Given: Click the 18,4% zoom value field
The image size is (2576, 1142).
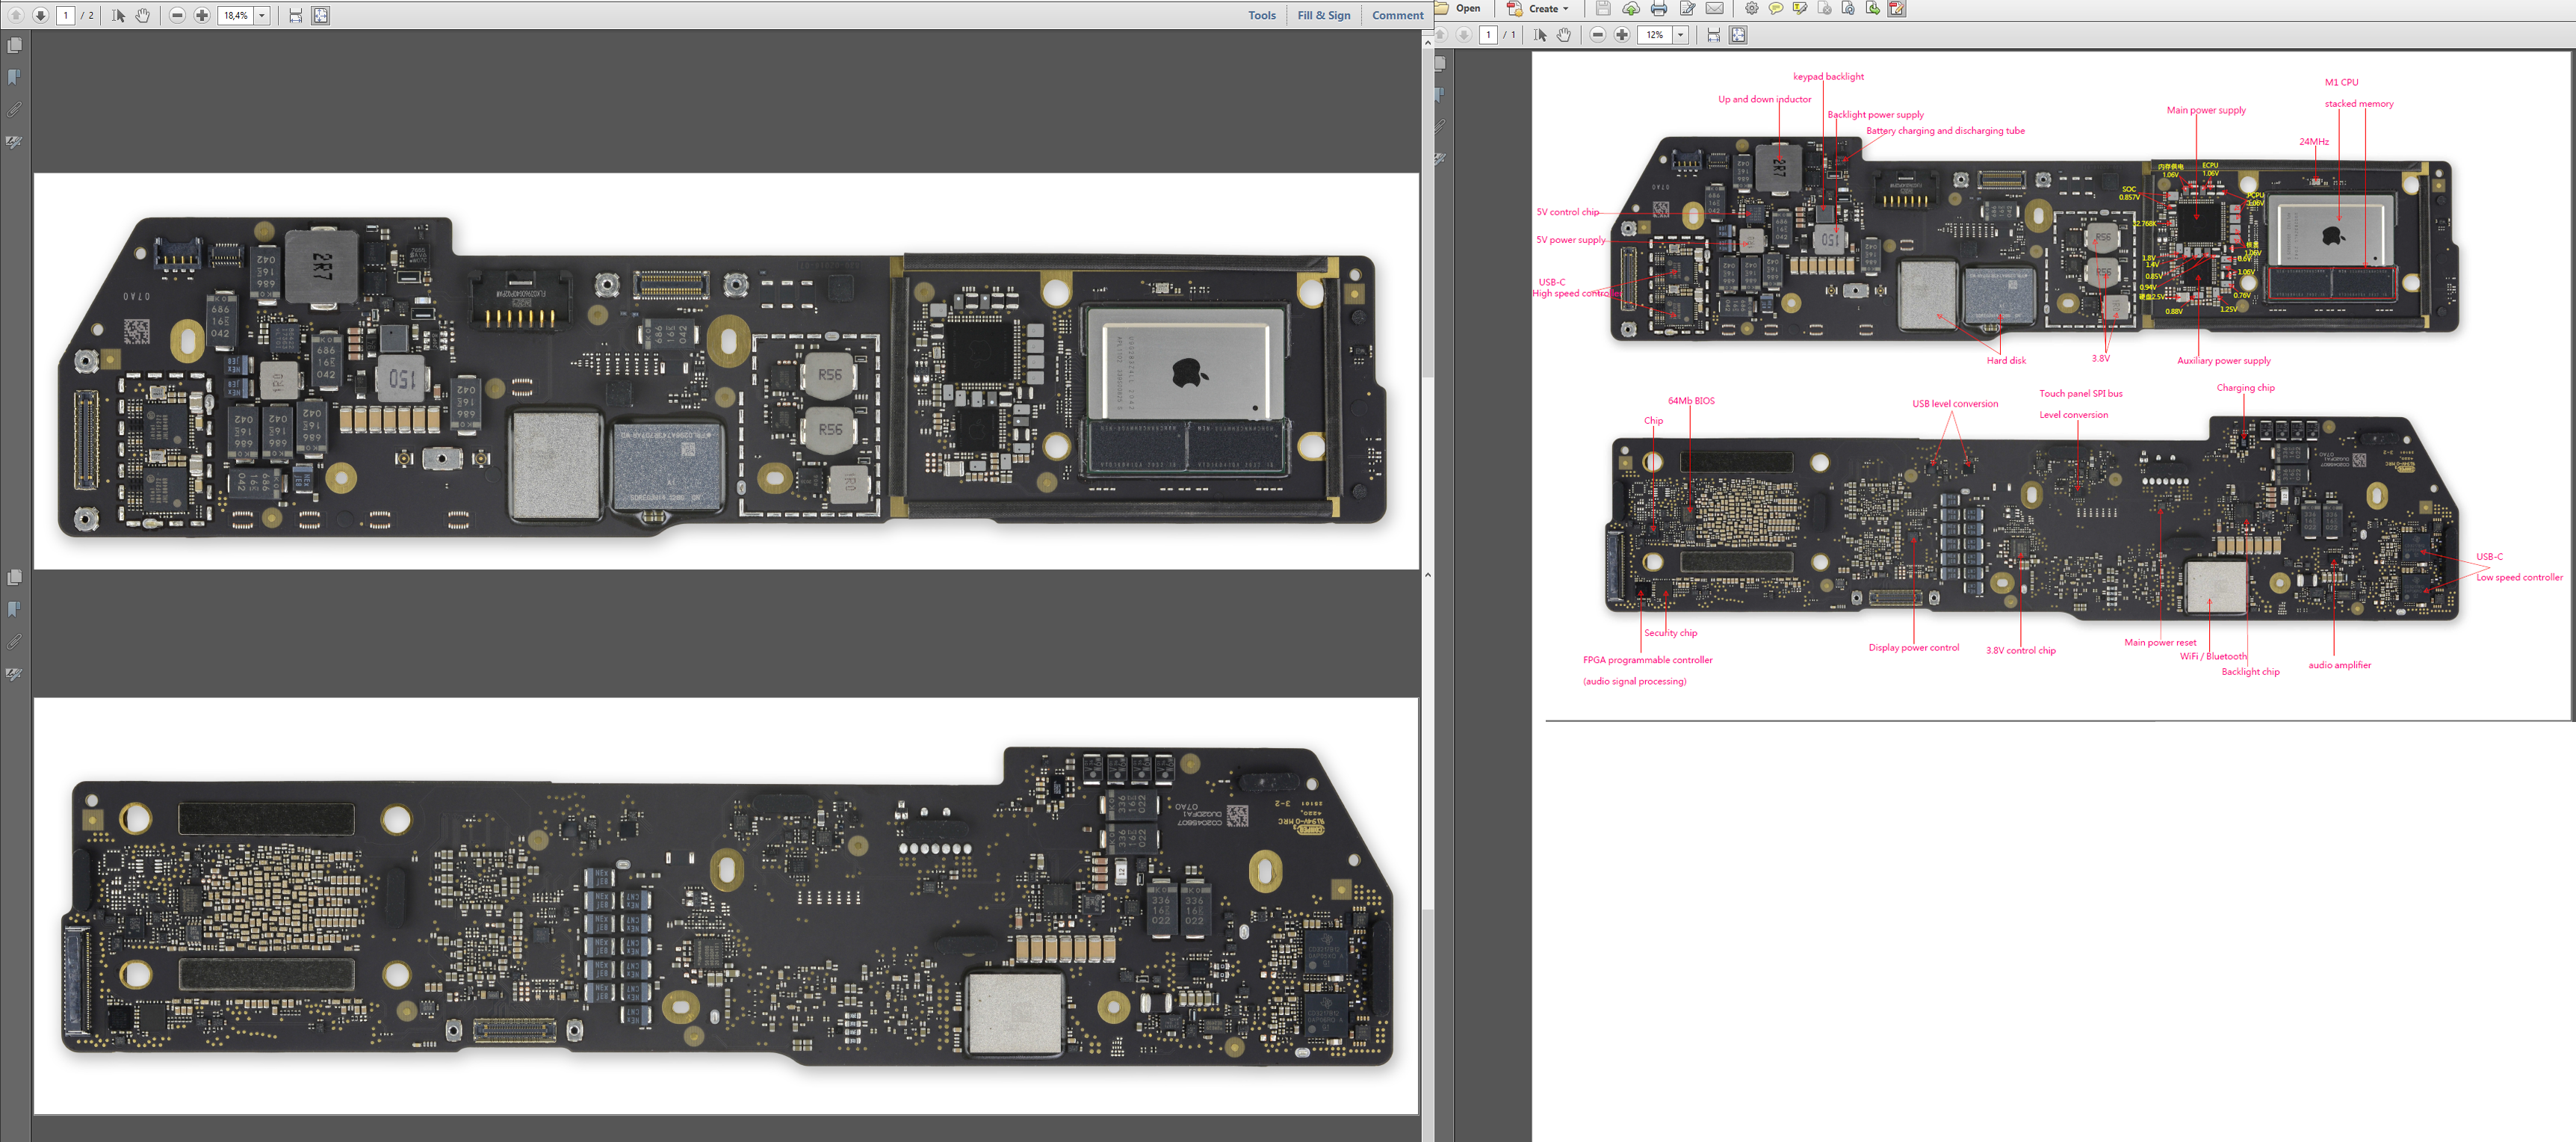Looking at the screenshot, I should point(236,15).
